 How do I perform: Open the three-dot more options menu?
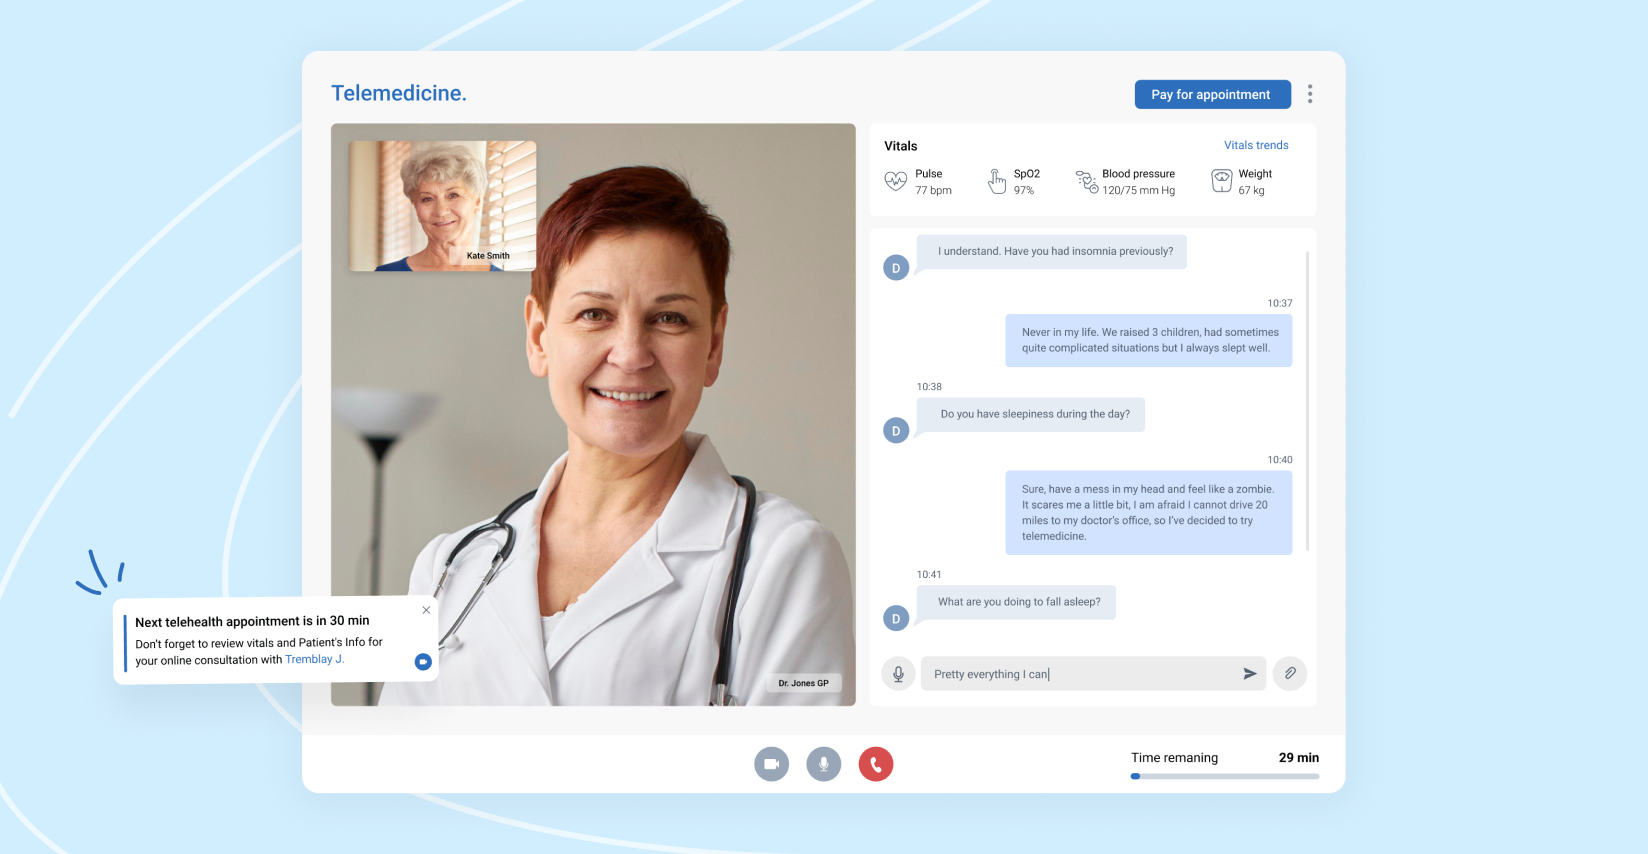[1310, 94]
